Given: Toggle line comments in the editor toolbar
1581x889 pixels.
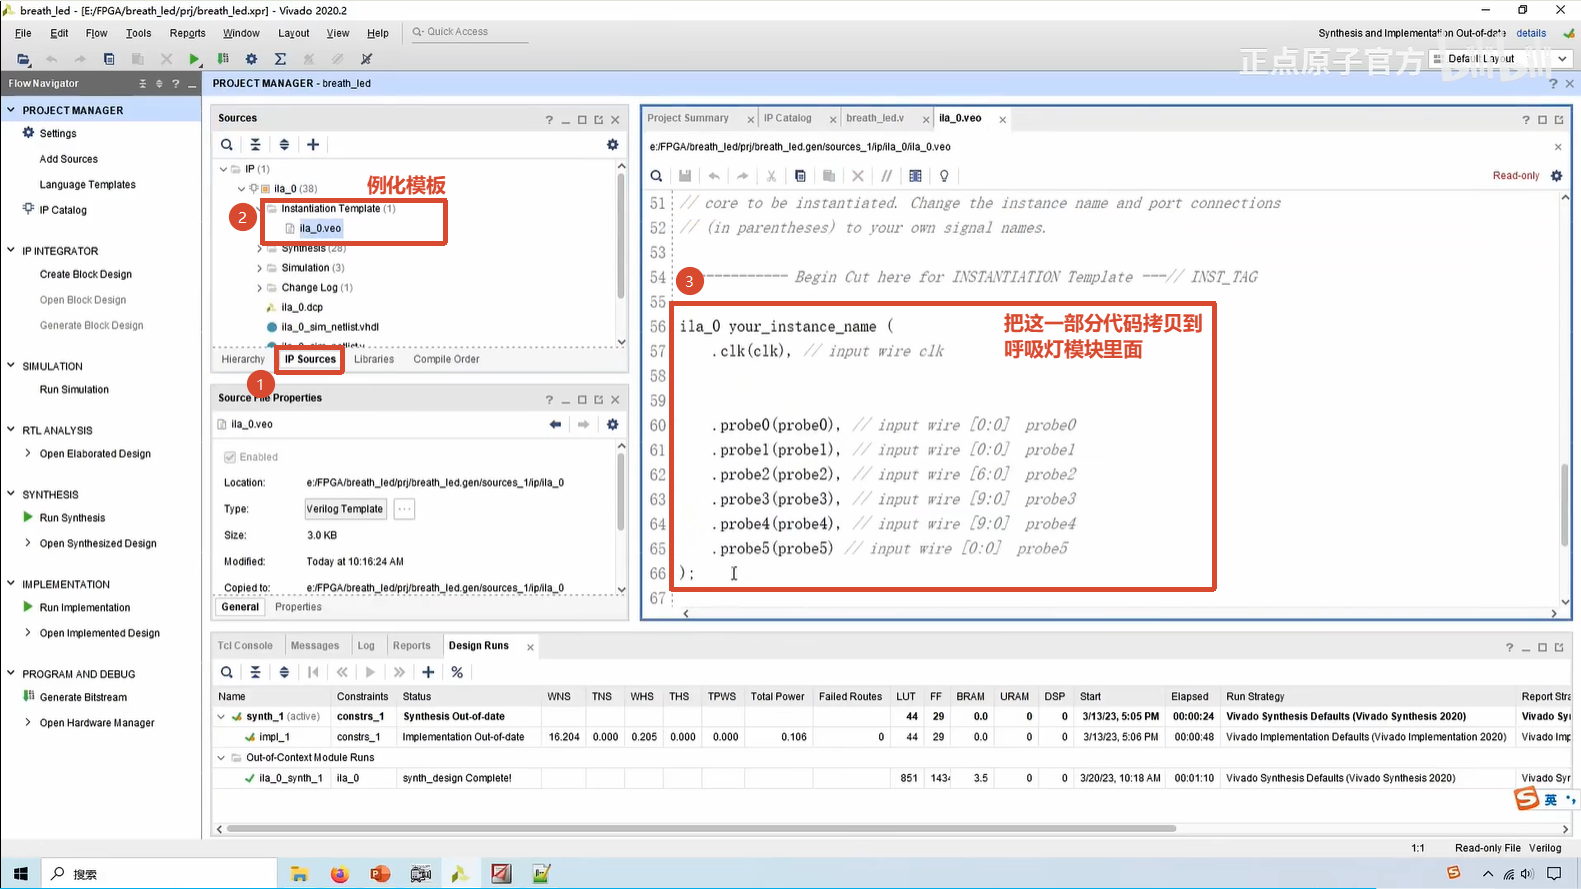Looking at the screenshot, I should 886,176.
